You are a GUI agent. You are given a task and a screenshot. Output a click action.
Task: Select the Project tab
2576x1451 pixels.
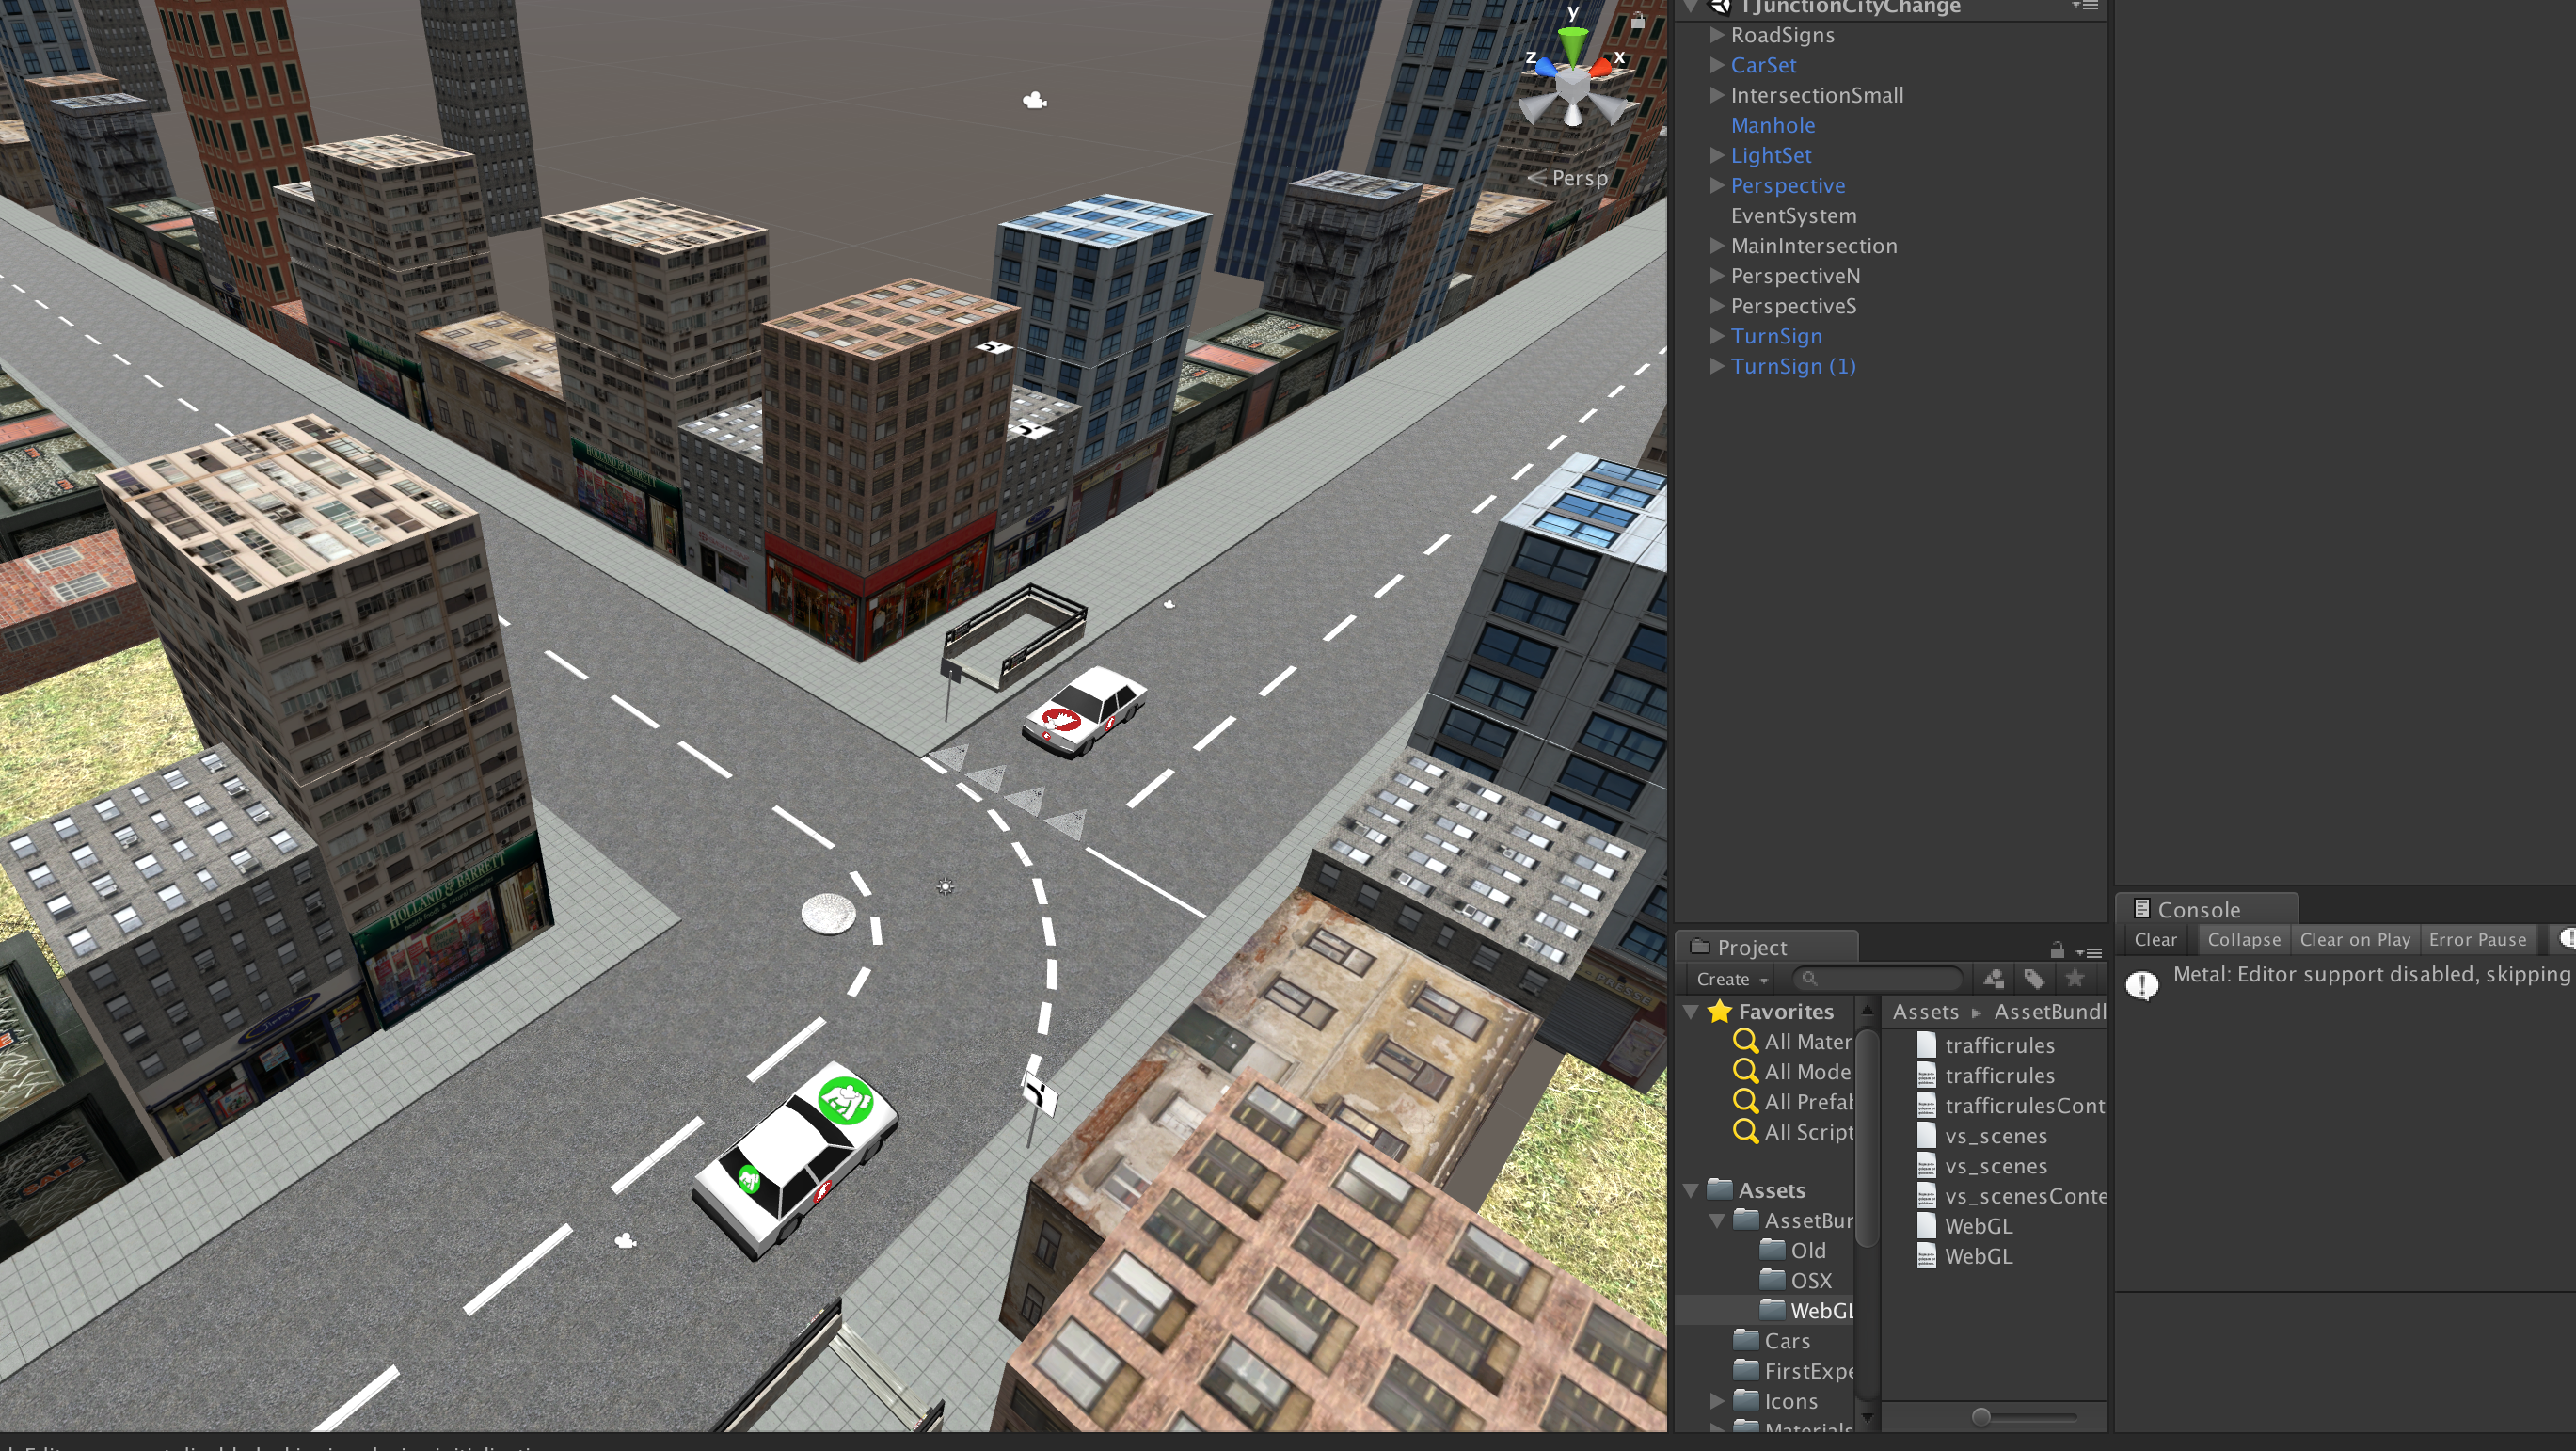click(1750, 947)
